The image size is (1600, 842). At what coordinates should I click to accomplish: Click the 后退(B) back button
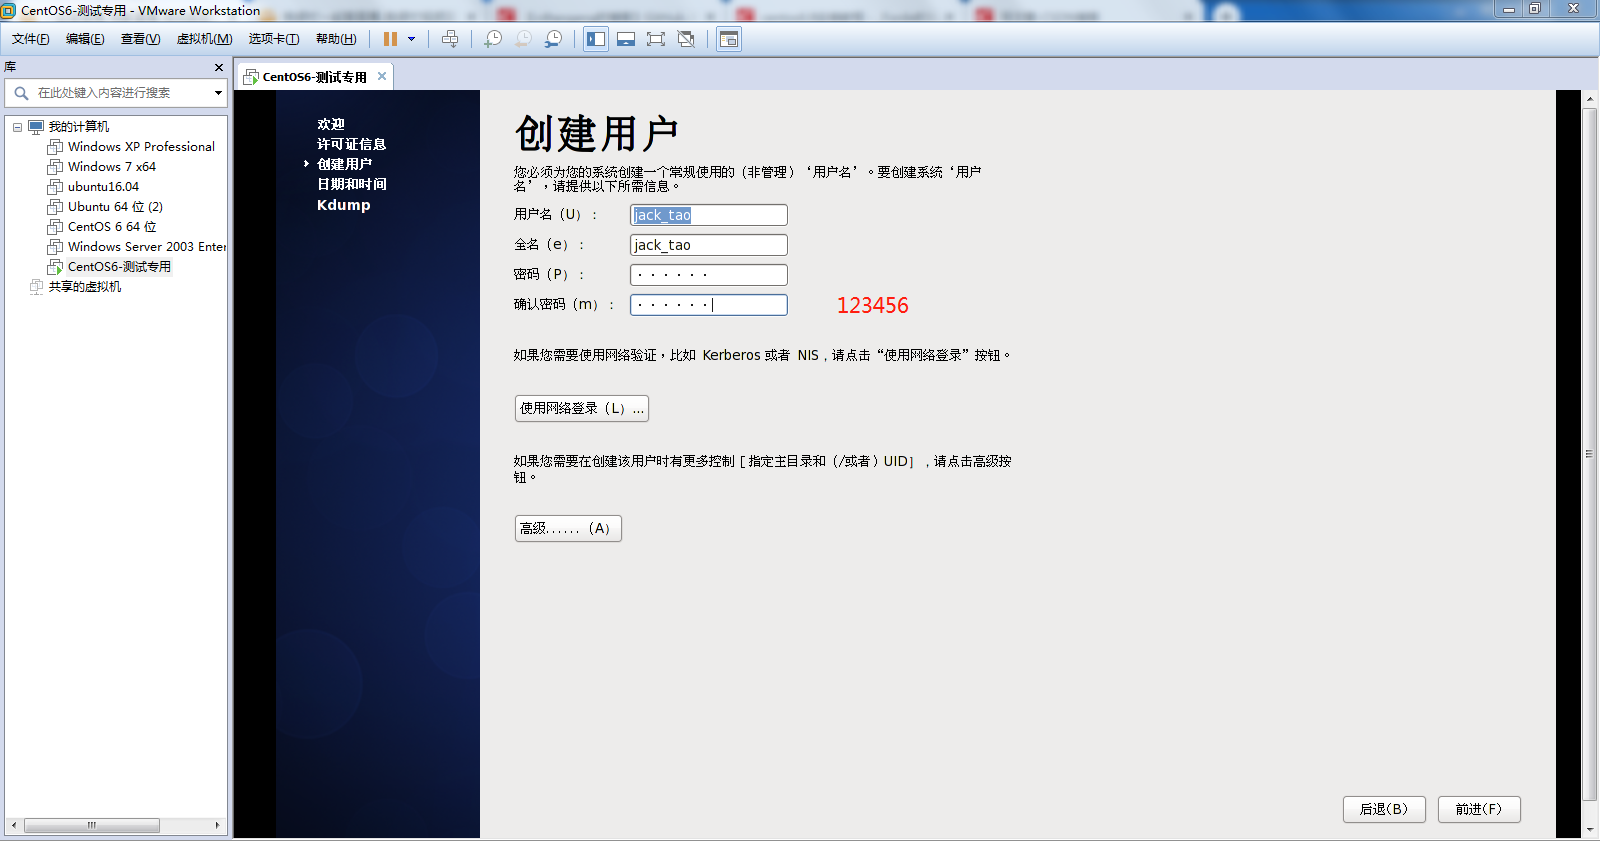pyautogui.click(x=1384, y=809)
